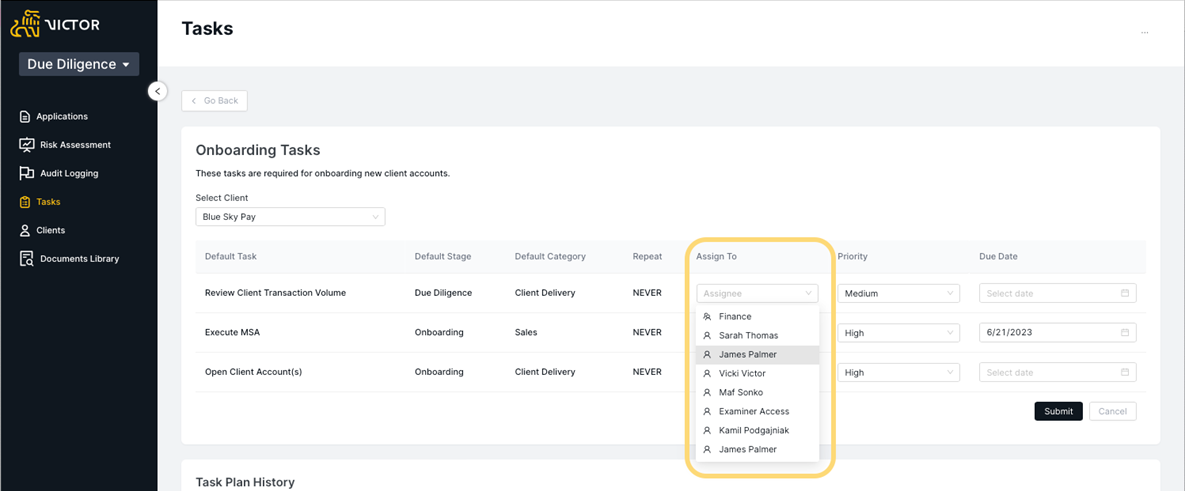Screen dimensions: 1185x491
Task: Click the Tasks clipboard icon
Action: coord(26,202)
